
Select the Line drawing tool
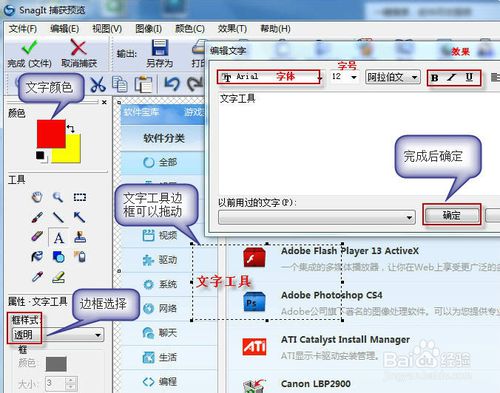pyautogui.click(x=58, y=217)
